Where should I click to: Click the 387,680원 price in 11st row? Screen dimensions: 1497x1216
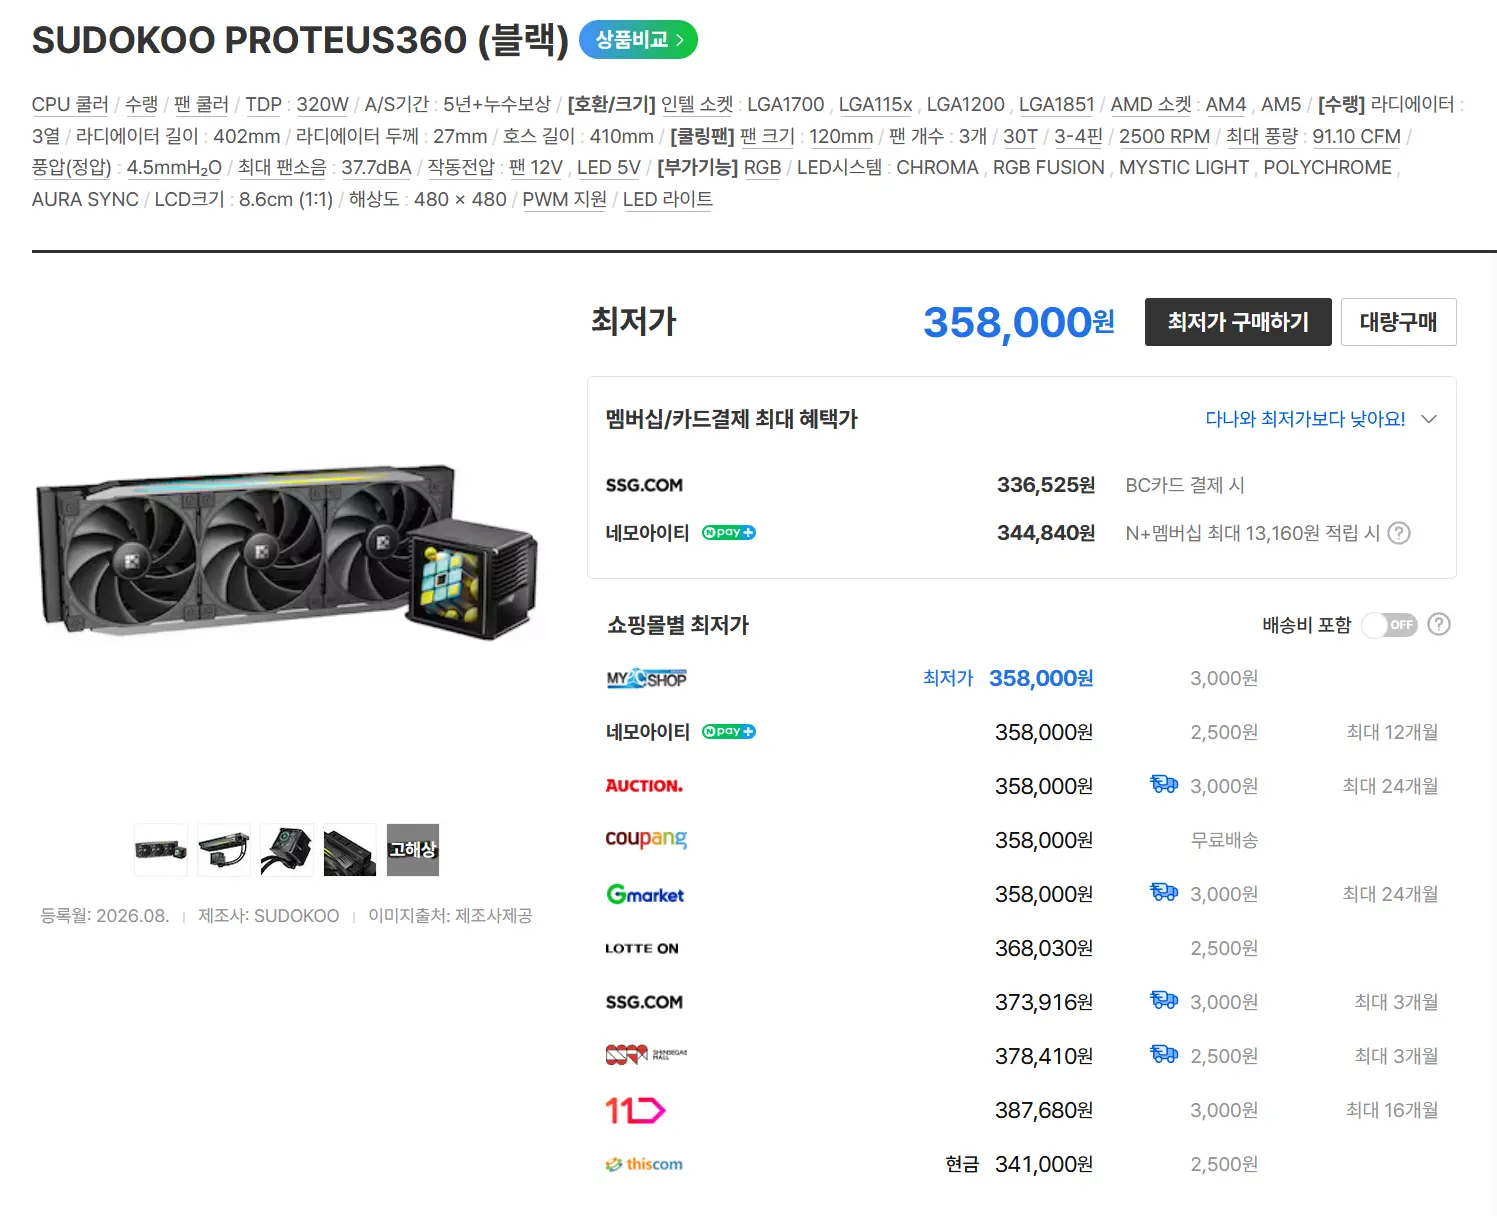[x=1044, y=1111]
